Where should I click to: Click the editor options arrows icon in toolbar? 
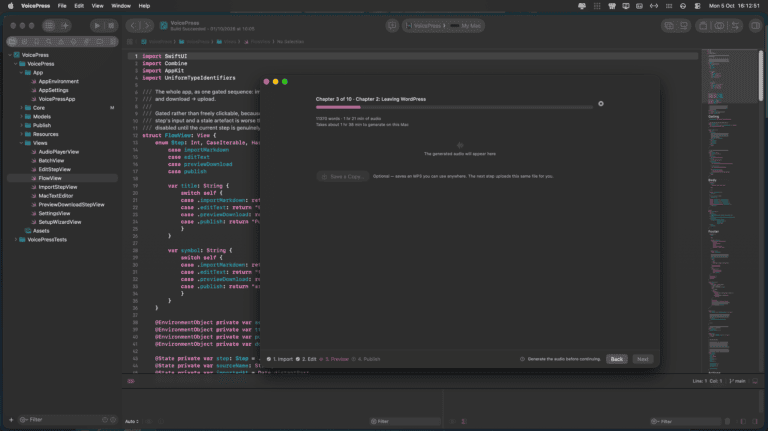(735, 25)
